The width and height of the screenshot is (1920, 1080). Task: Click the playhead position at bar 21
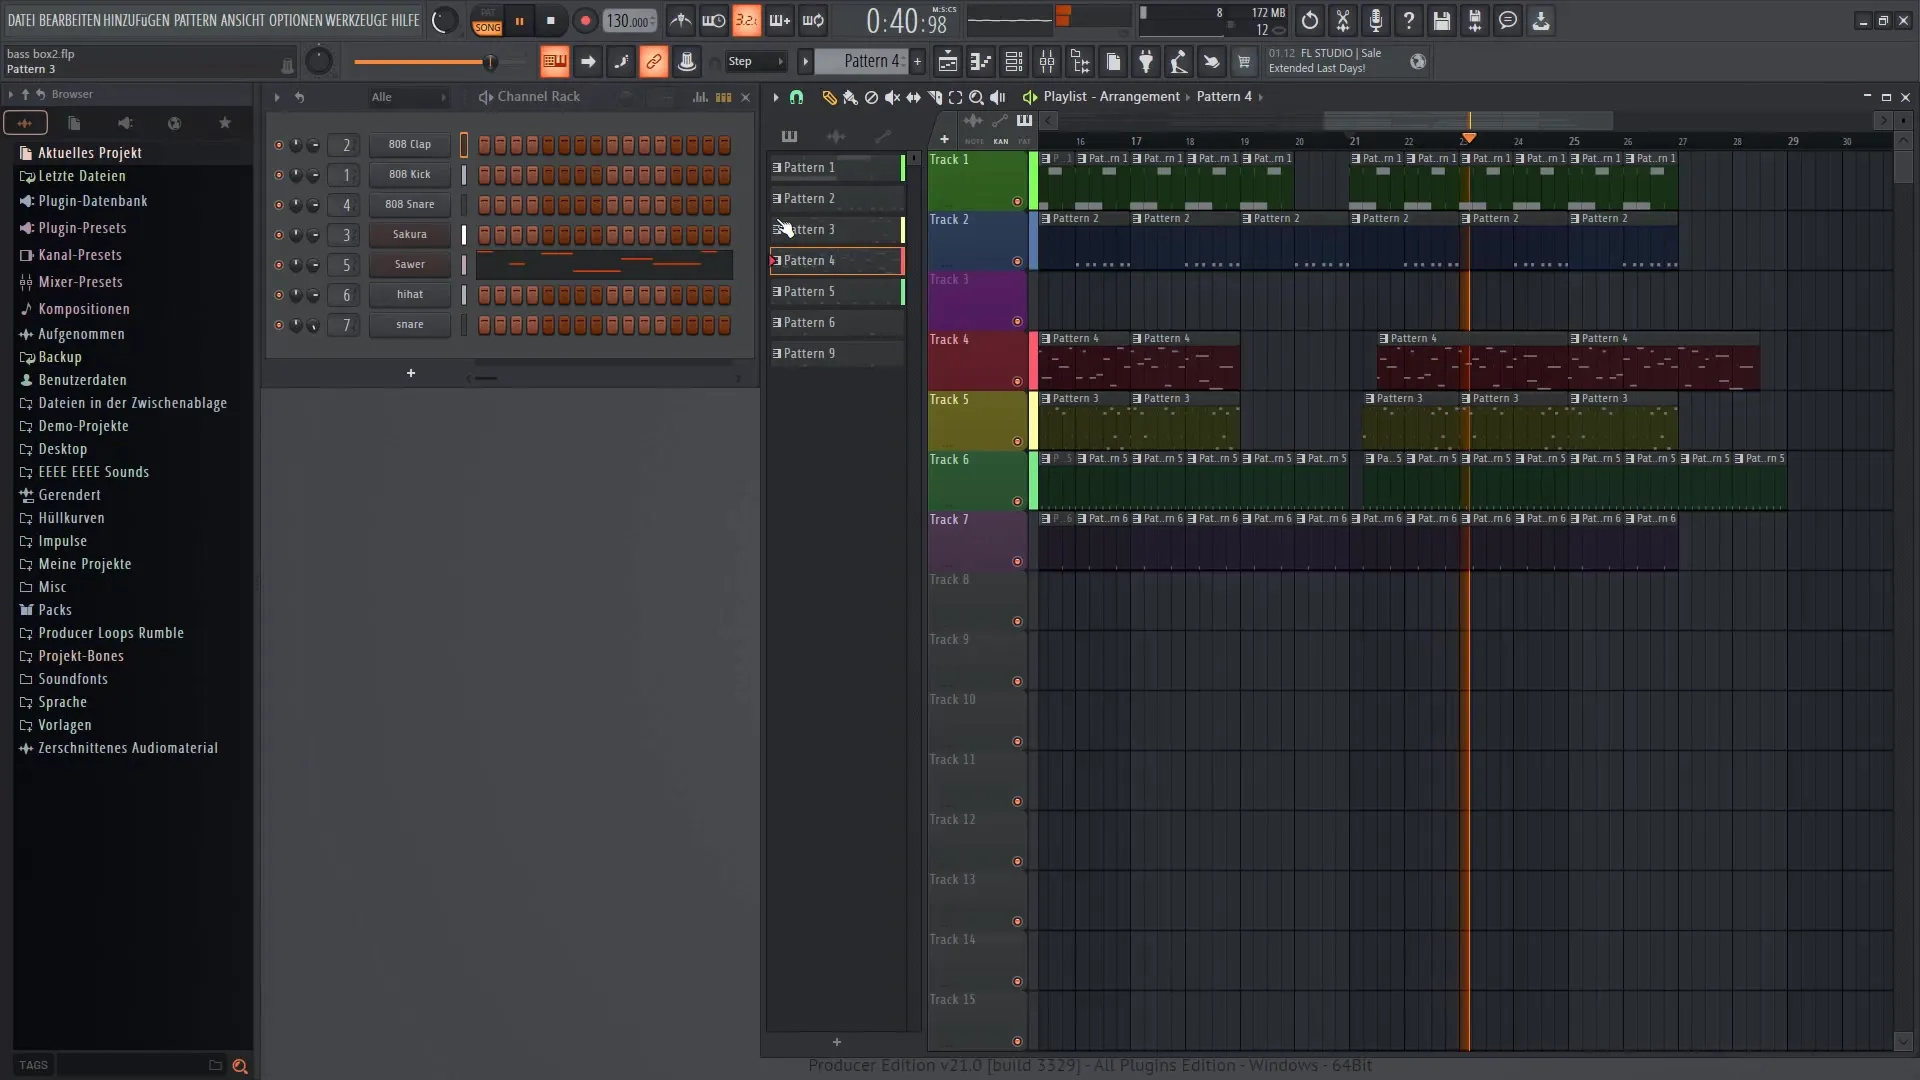(1354, 141)
